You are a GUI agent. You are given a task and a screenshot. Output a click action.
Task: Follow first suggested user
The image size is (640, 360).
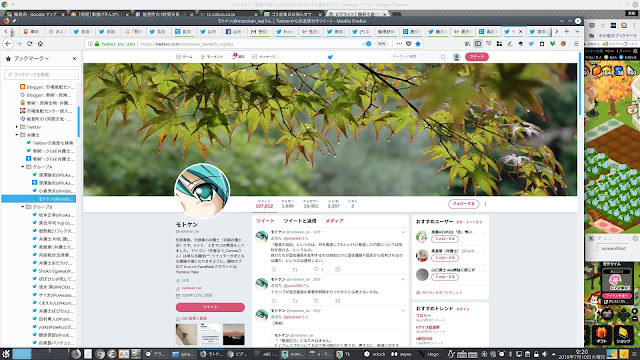[444, 239]
